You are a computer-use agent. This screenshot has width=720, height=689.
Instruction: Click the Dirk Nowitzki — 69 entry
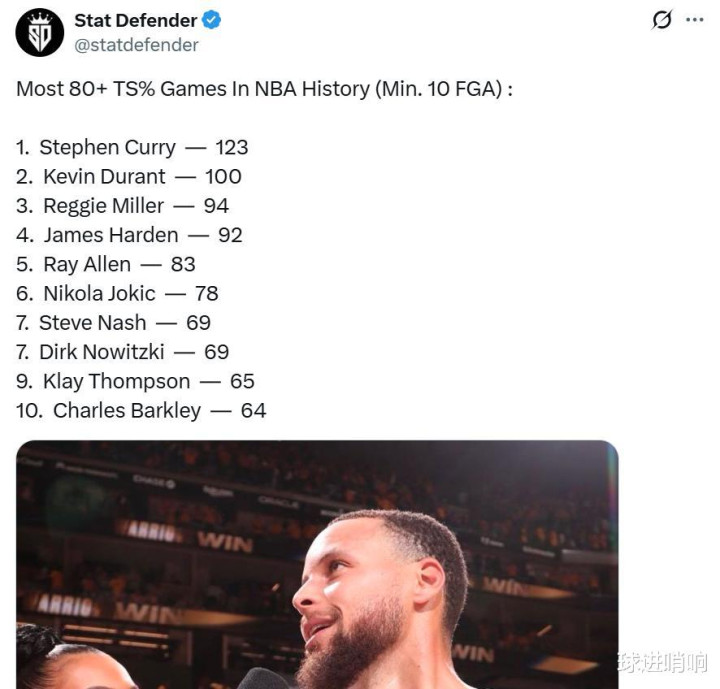[x=122, y=352]
